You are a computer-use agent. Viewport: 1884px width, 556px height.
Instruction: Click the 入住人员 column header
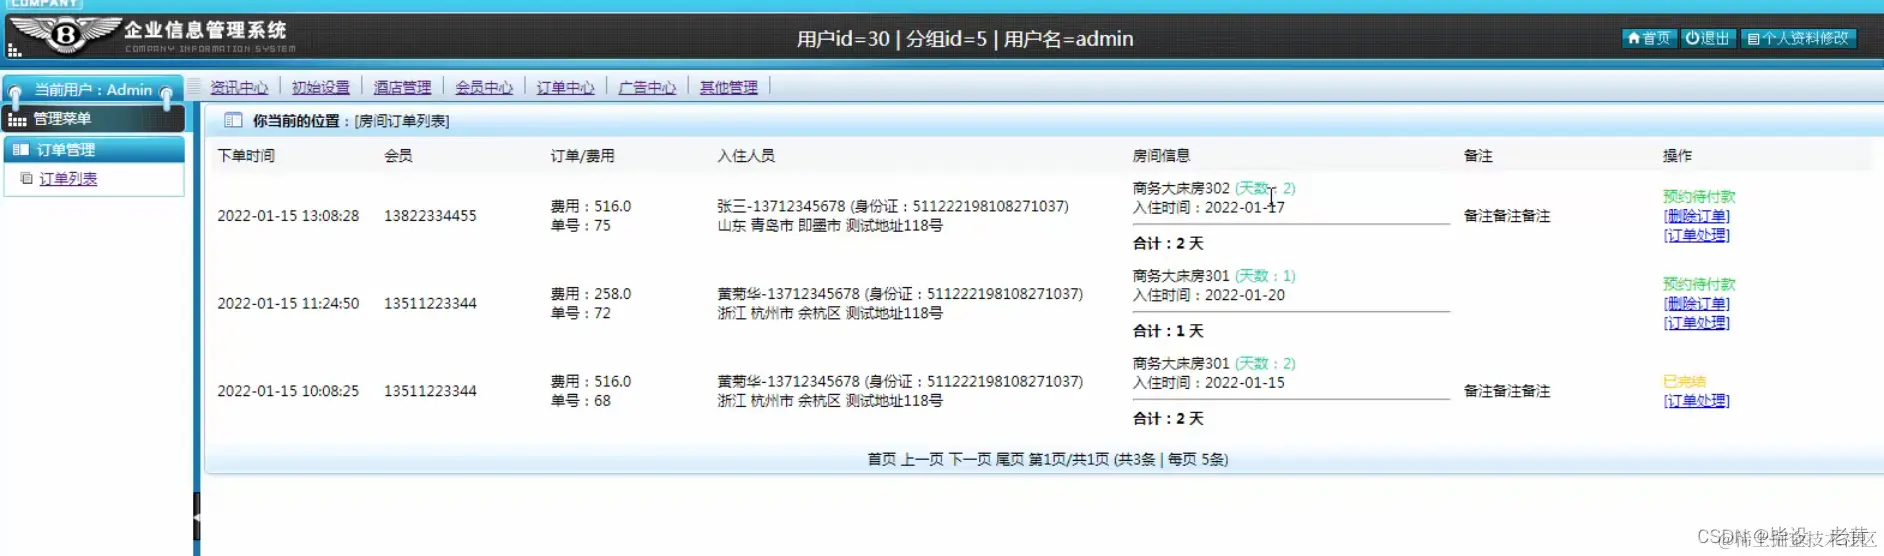click(x=746, y=155)
